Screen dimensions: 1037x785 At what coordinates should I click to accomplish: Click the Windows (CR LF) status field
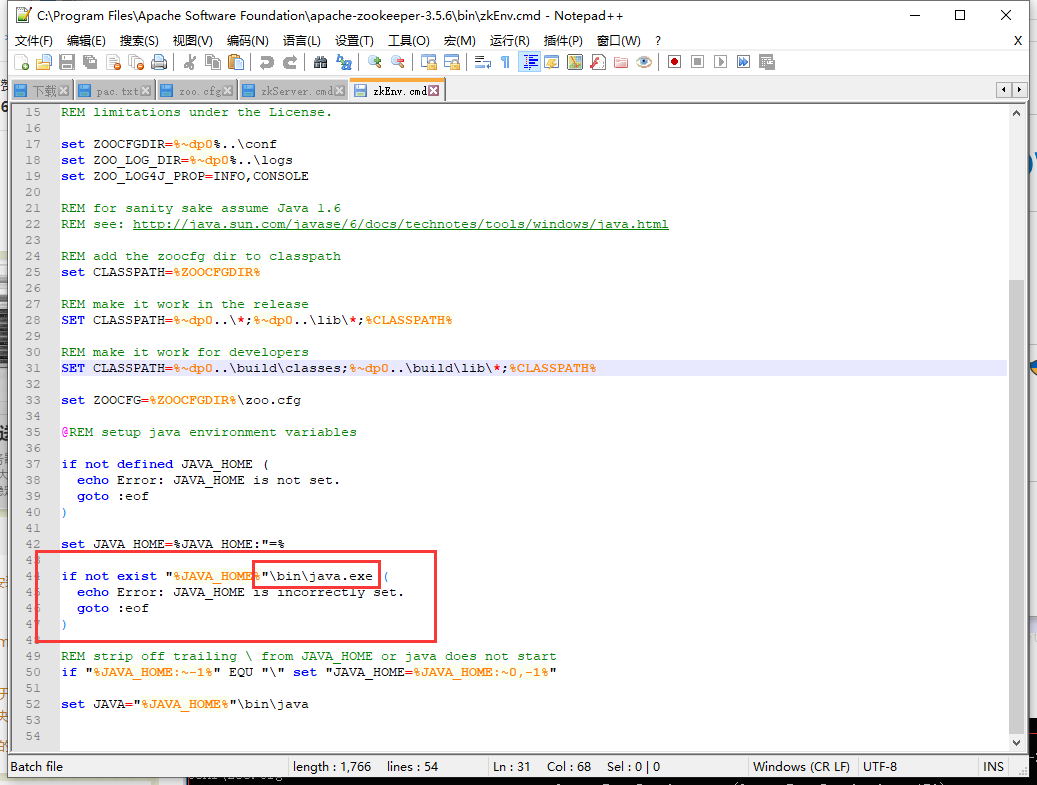click(x=800, y=767)
